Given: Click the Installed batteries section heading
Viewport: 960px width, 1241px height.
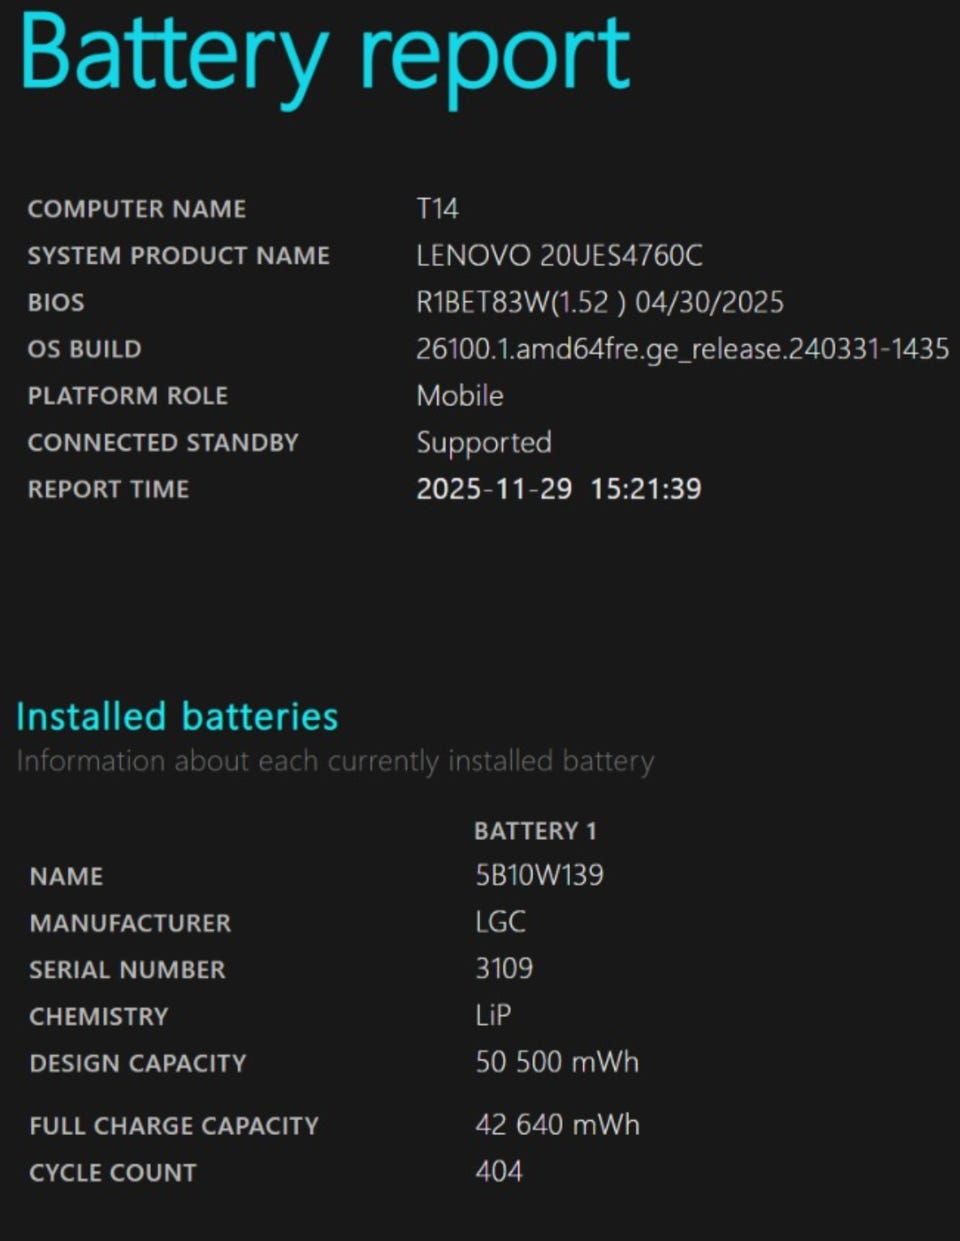Looking at the screenshot, I should (177, 717).
